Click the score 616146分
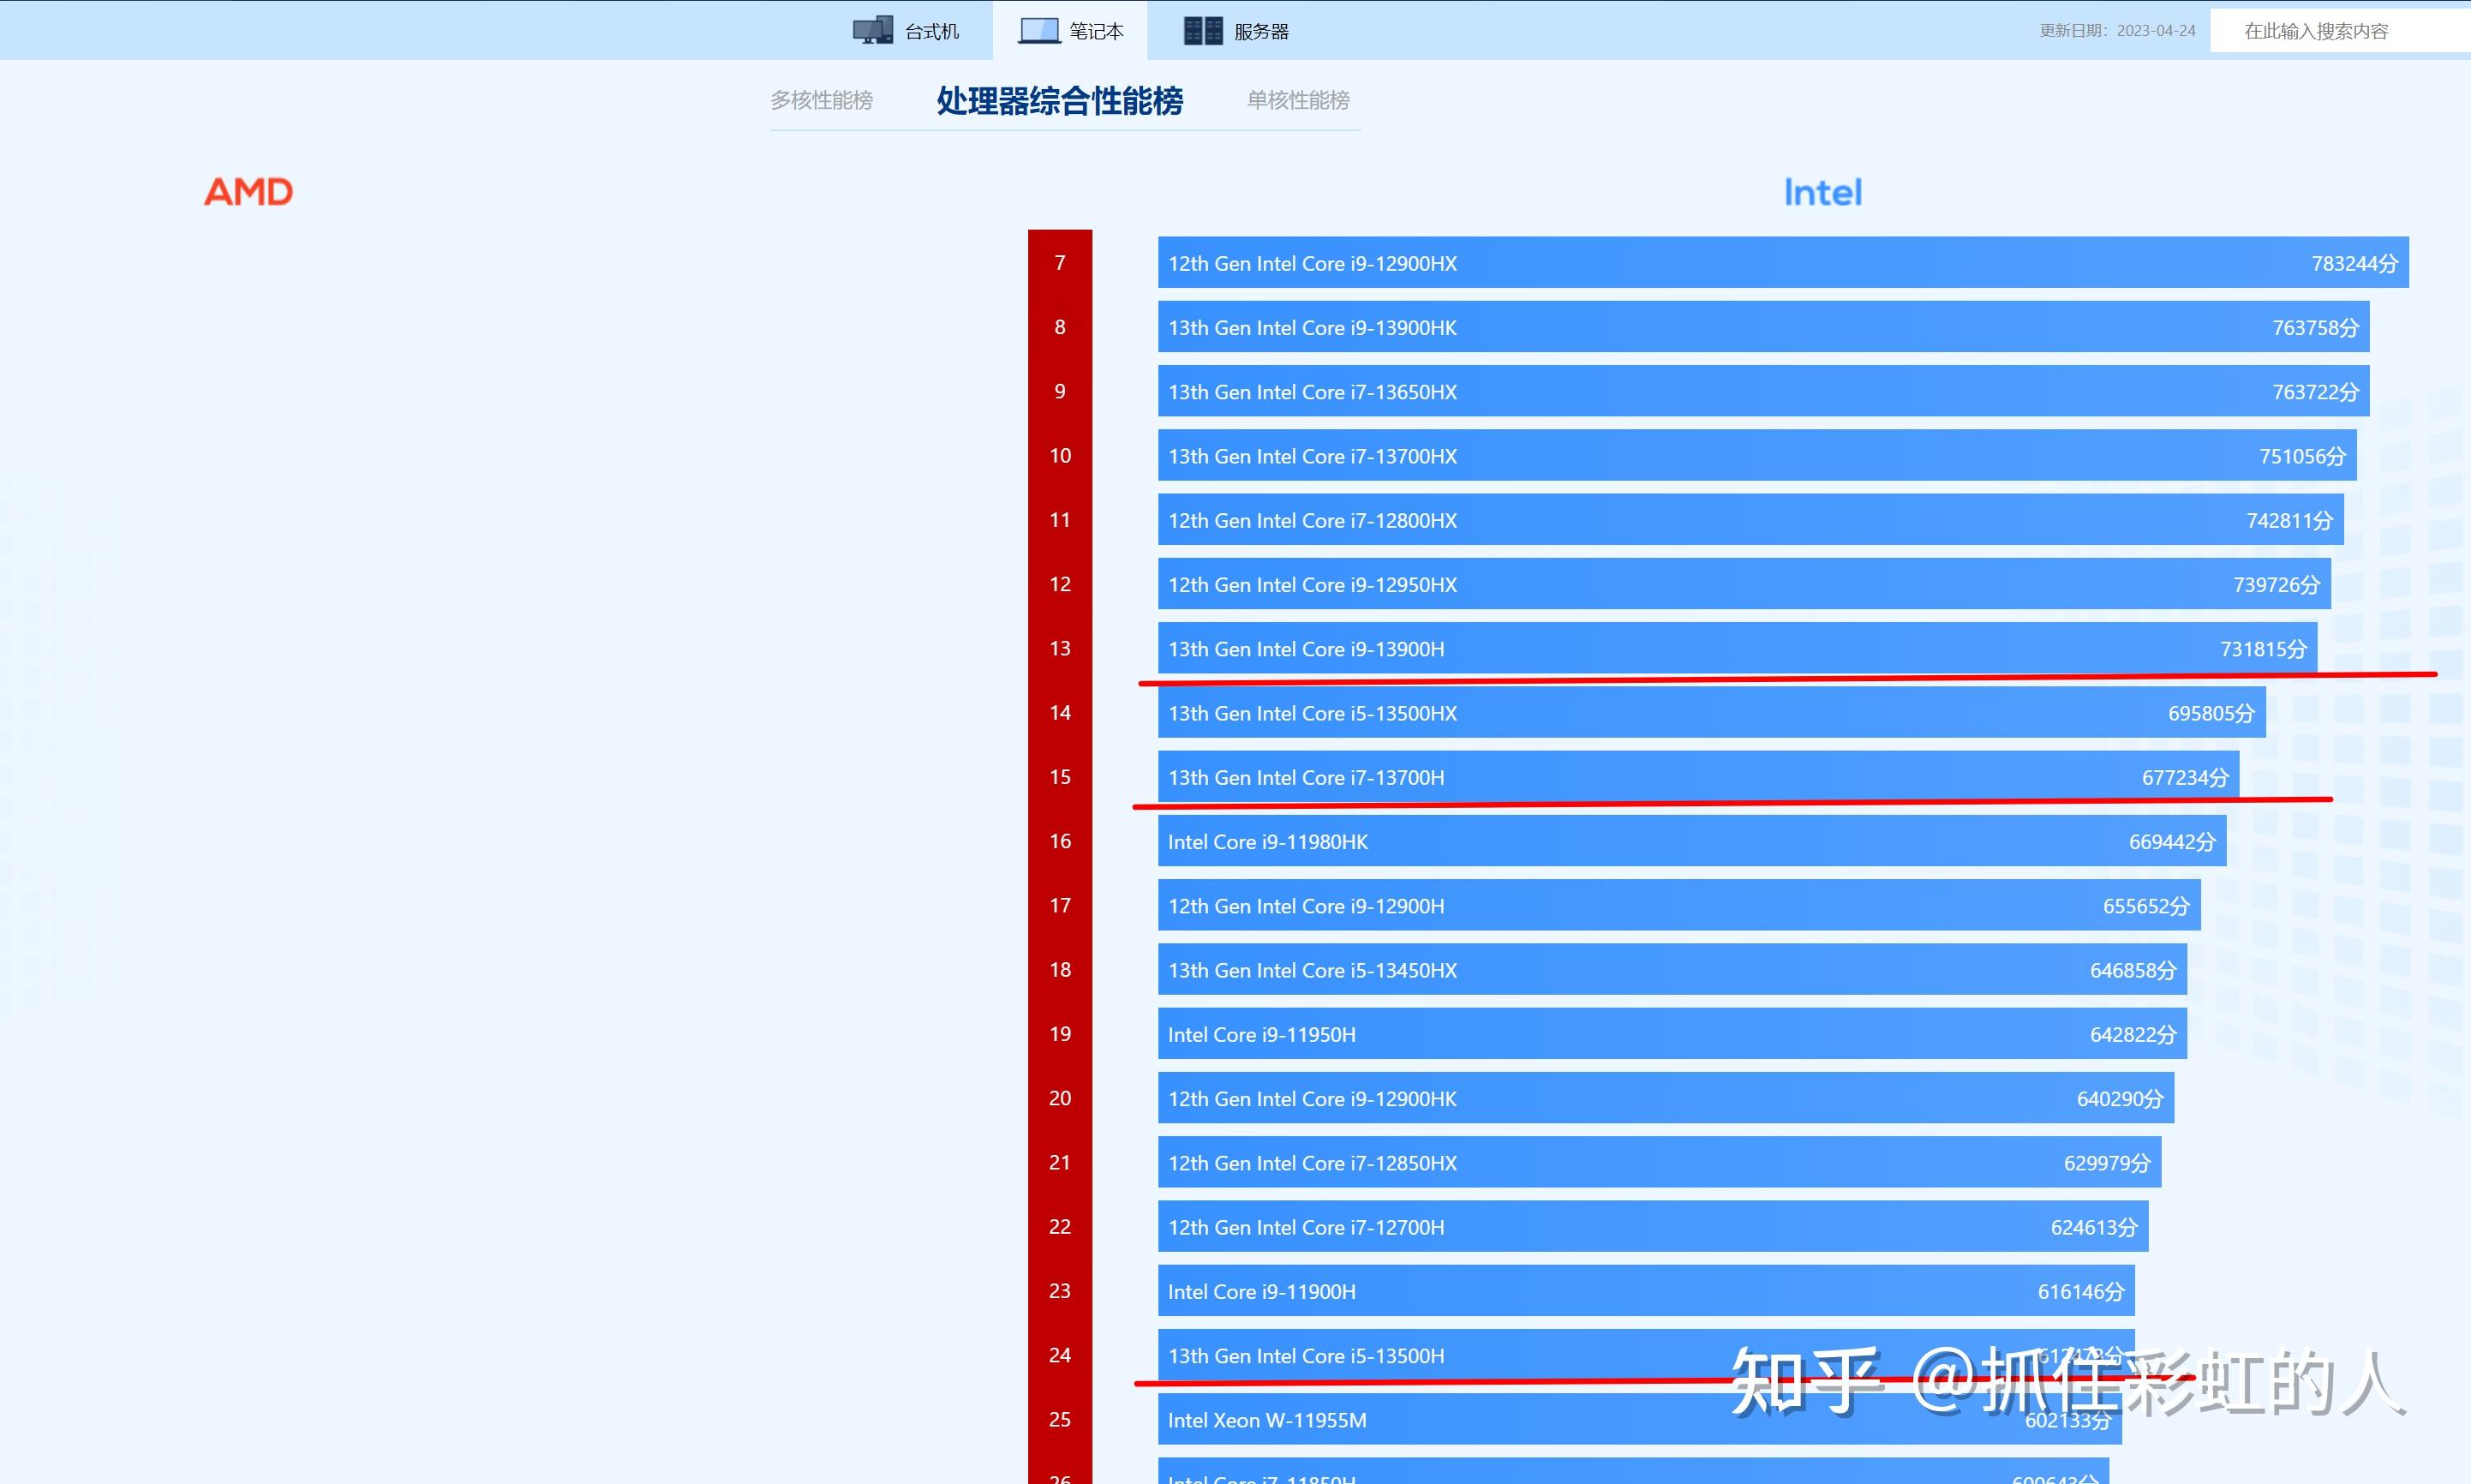This screenshot has height=1484, width=2471. 2081,1292
